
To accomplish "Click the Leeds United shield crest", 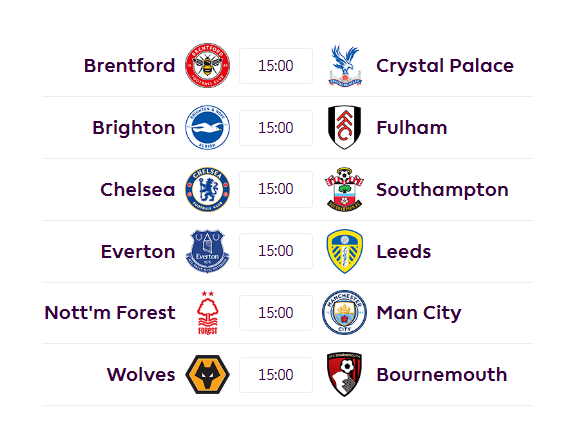I will click(345, 251).
